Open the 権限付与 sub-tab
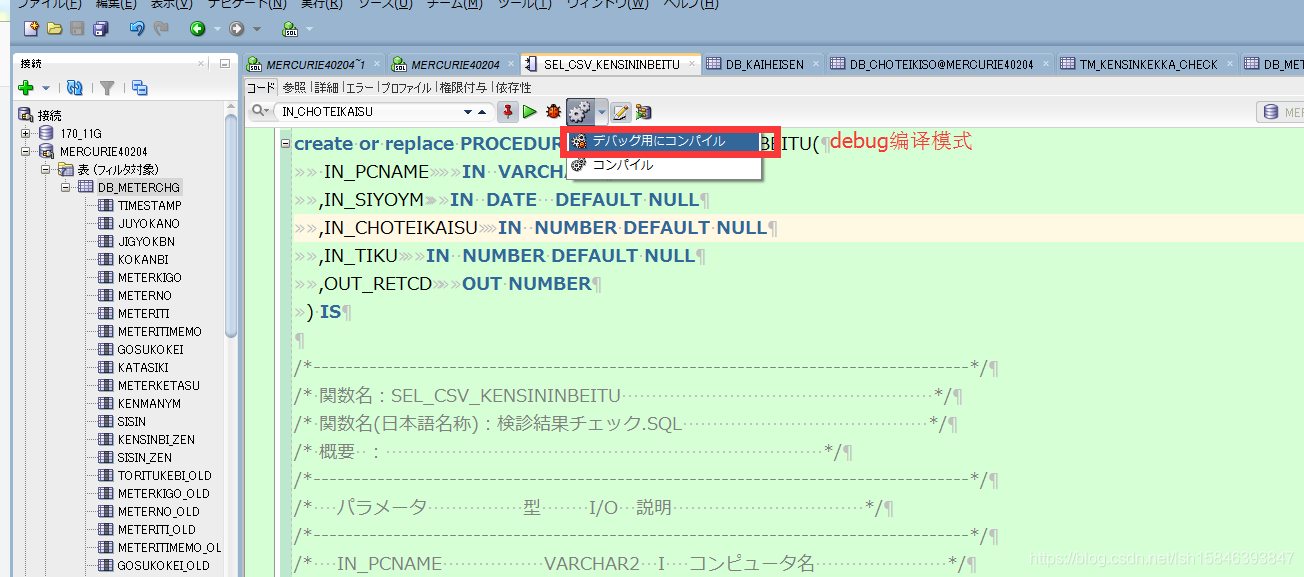 464,88
